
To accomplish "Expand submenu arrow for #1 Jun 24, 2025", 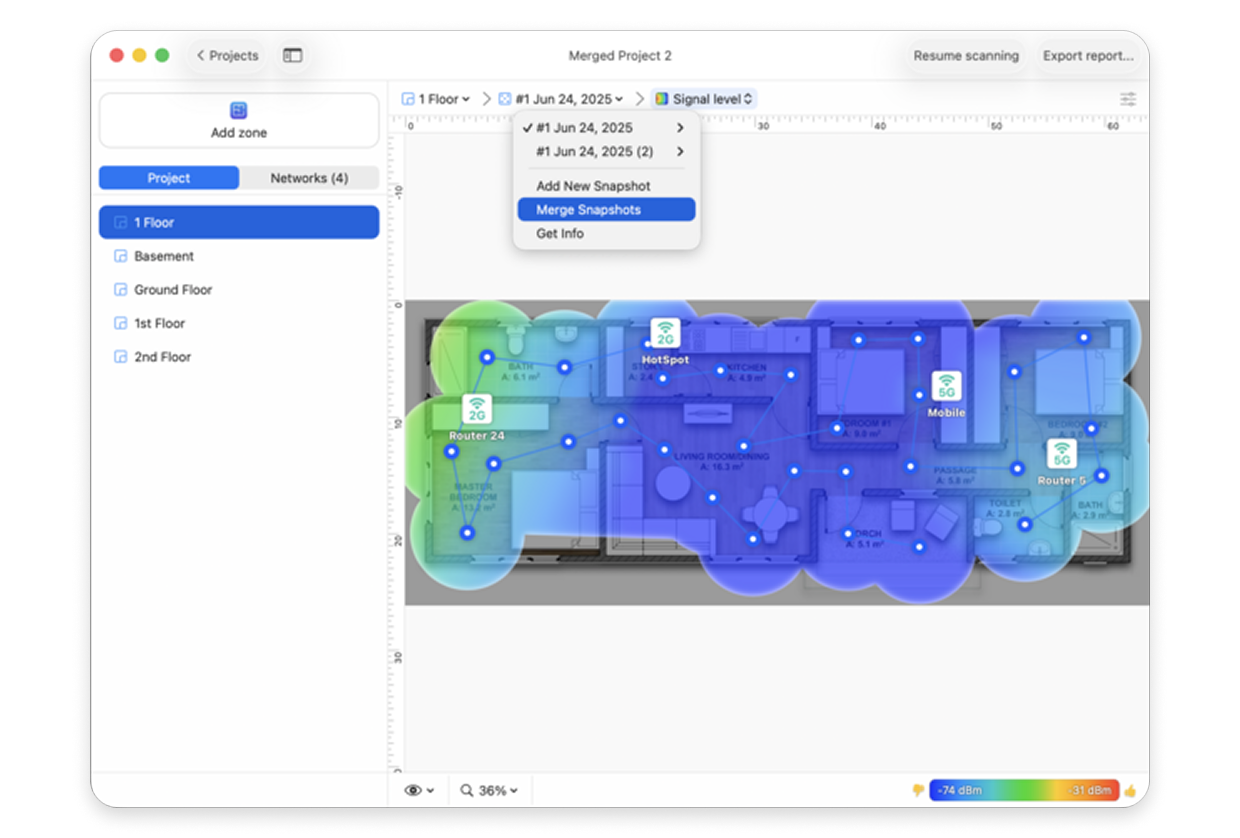I will click(680, 128).
